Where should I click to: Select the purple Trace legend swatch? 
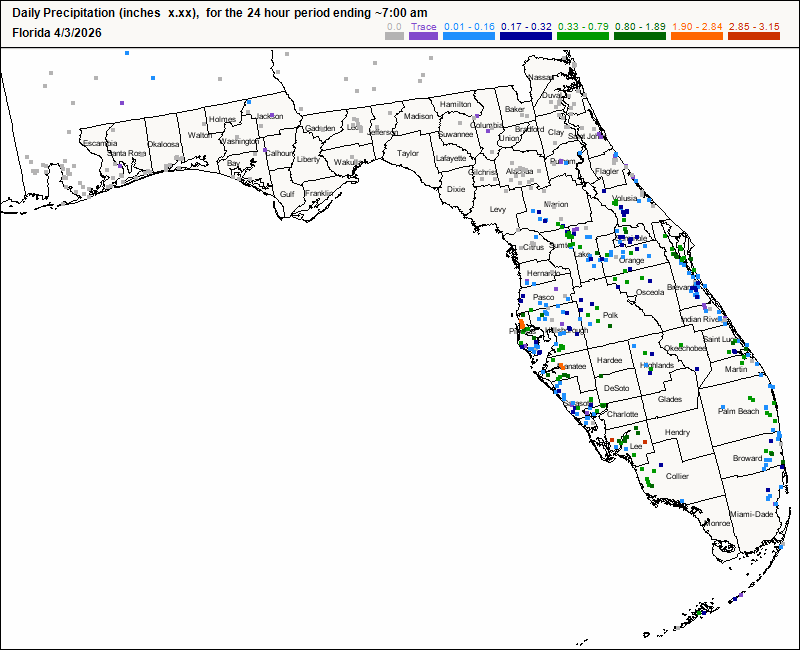[424, 35]
